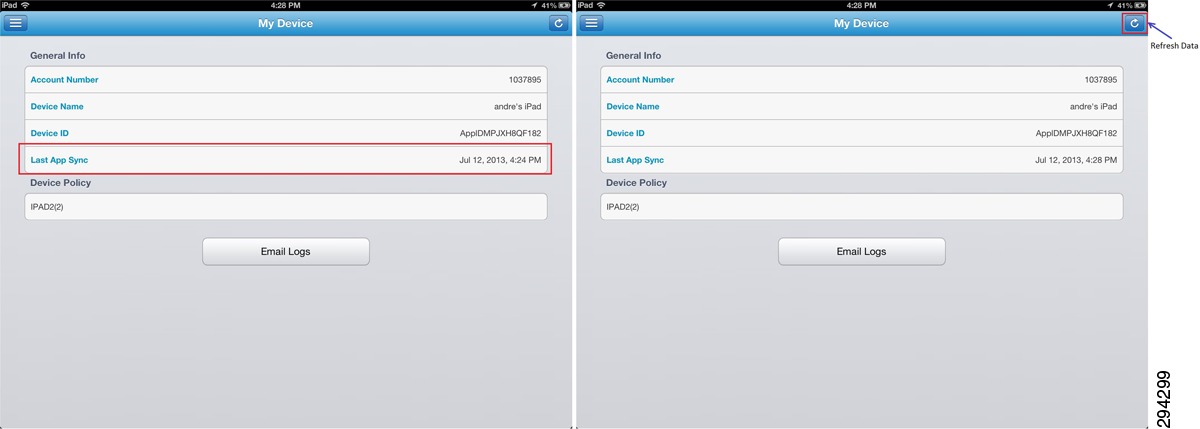Screen dimensions: 1200x429
Task: Open hamburger menu on right screen
Action: (591, 23)
